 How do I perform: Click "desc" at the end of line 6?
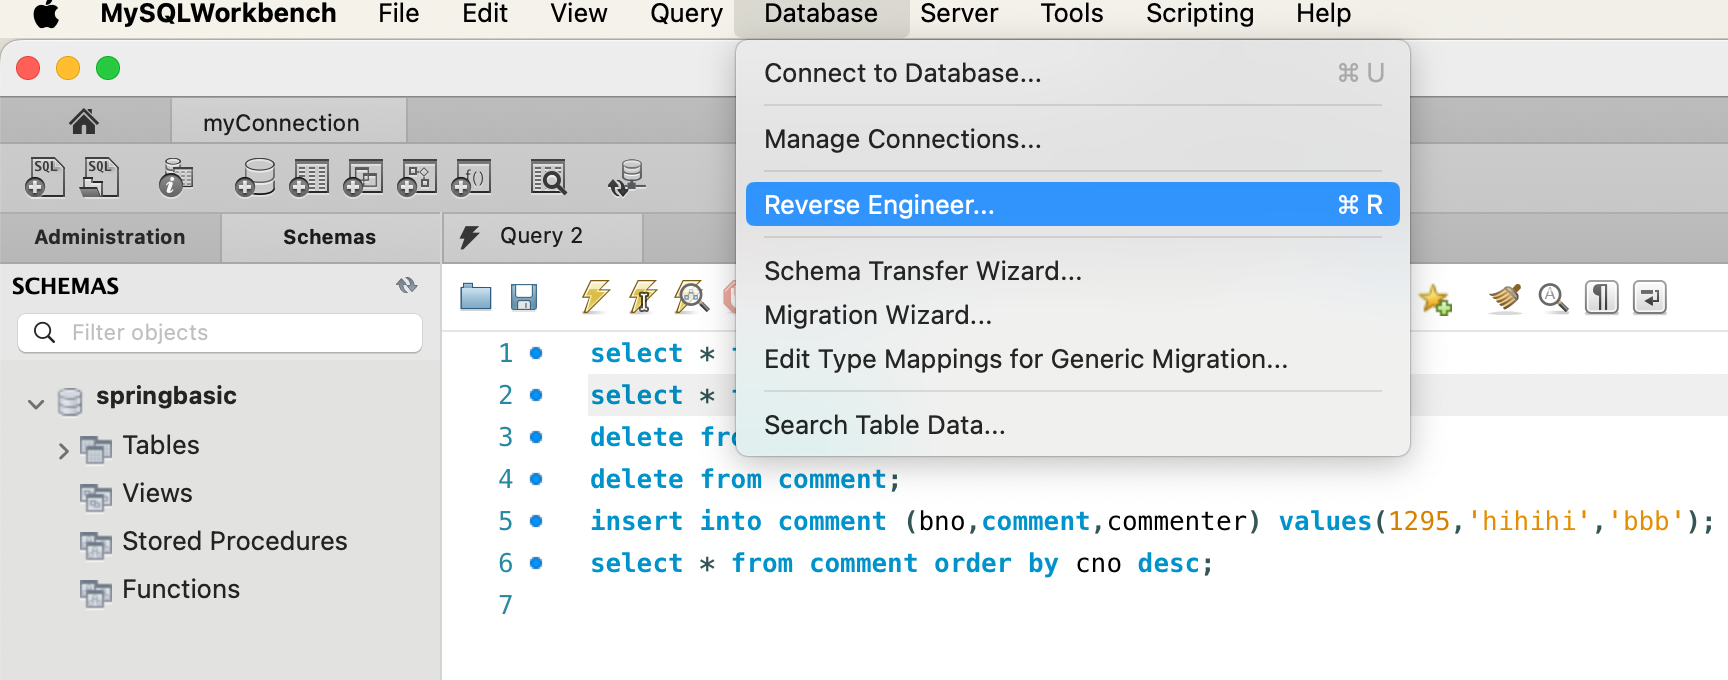1168,563
